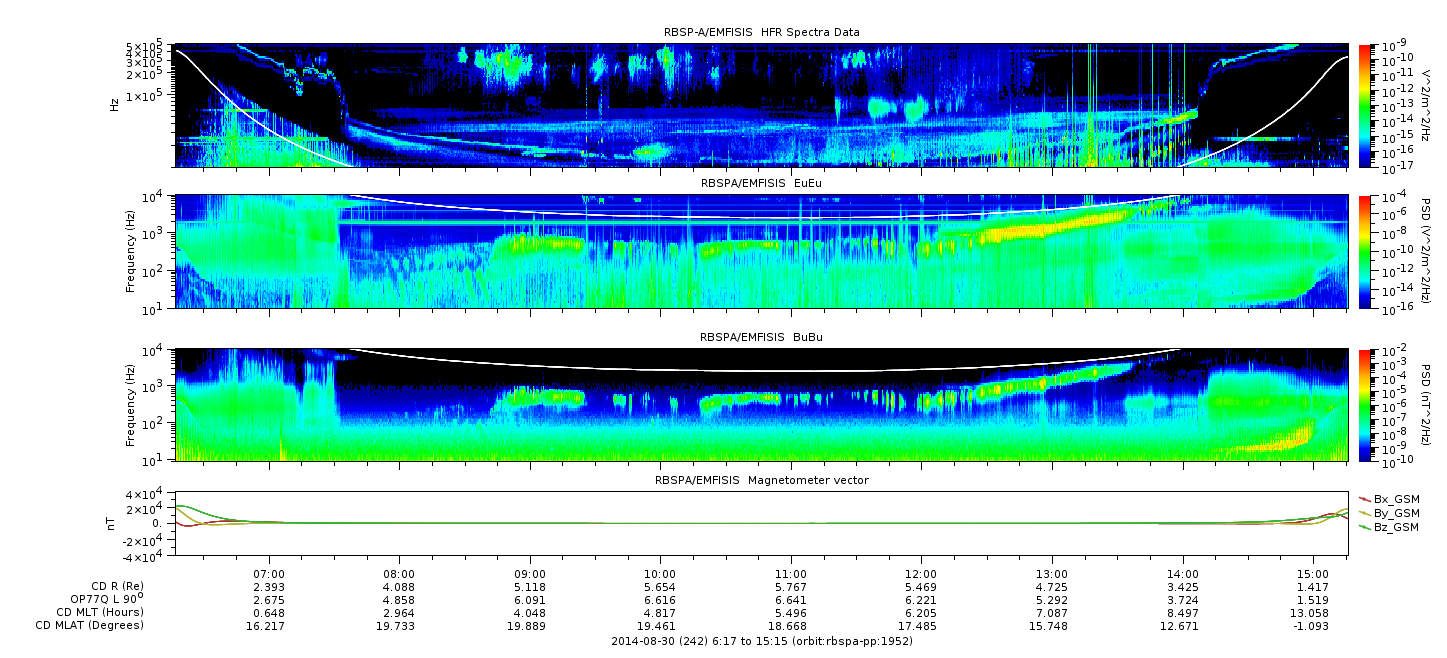Click the nT axis label on magnetometer plot
This screenshot has height=658, width=1447.
click(x=113, y=523)
